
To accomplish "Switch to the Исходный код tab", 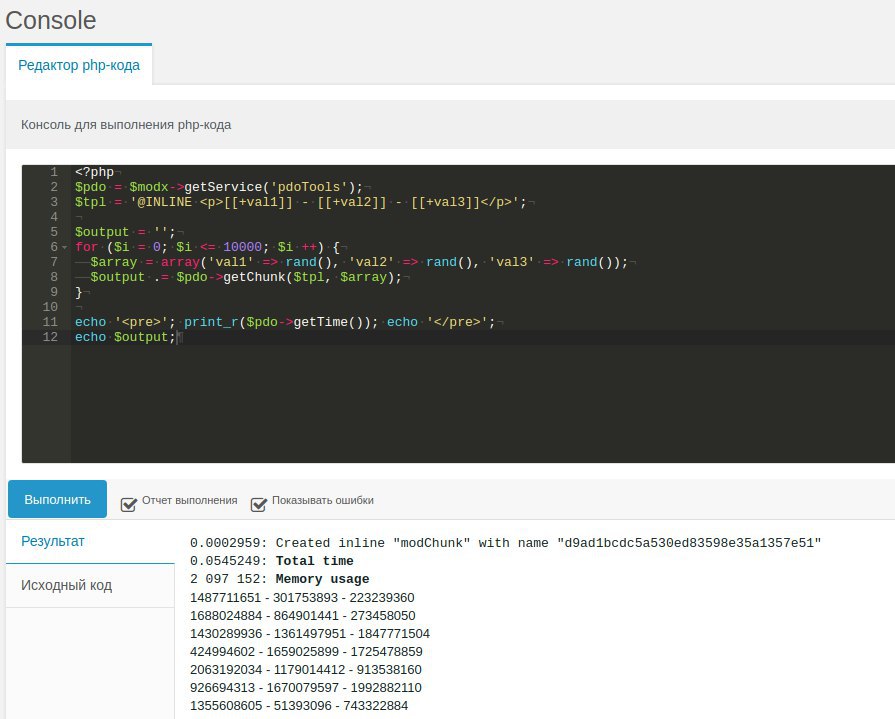I will pos(90,585).
